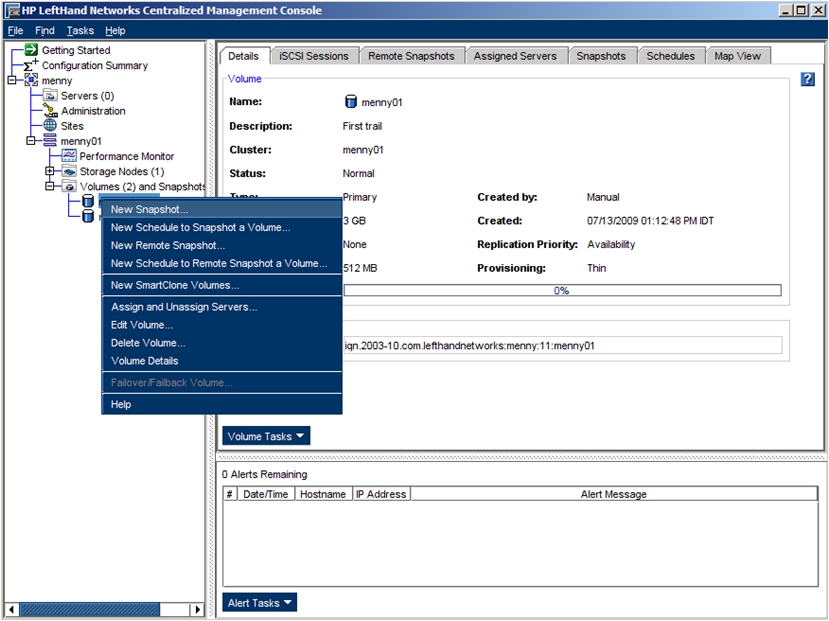Open the Alert Tasks dropdown
The height and width of the screenshot is (621, 829).
tap(260, 603)
